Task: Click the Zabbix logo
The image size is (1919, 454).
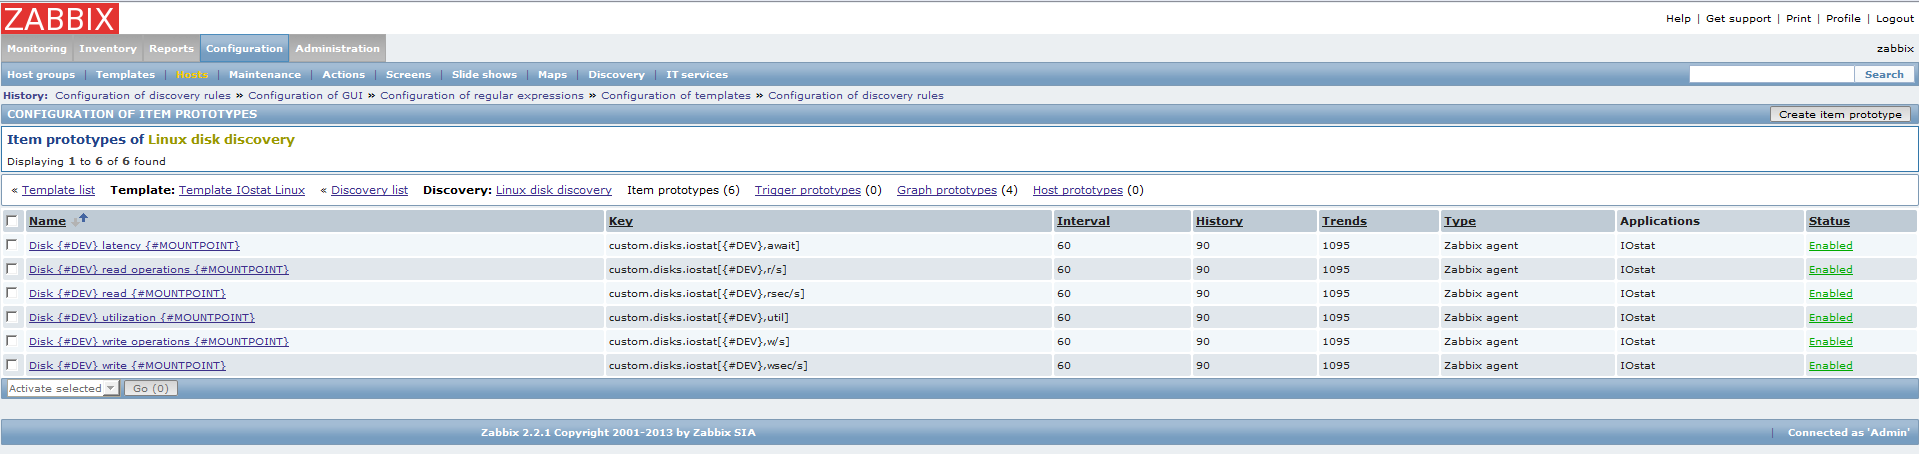Action: 60,18
